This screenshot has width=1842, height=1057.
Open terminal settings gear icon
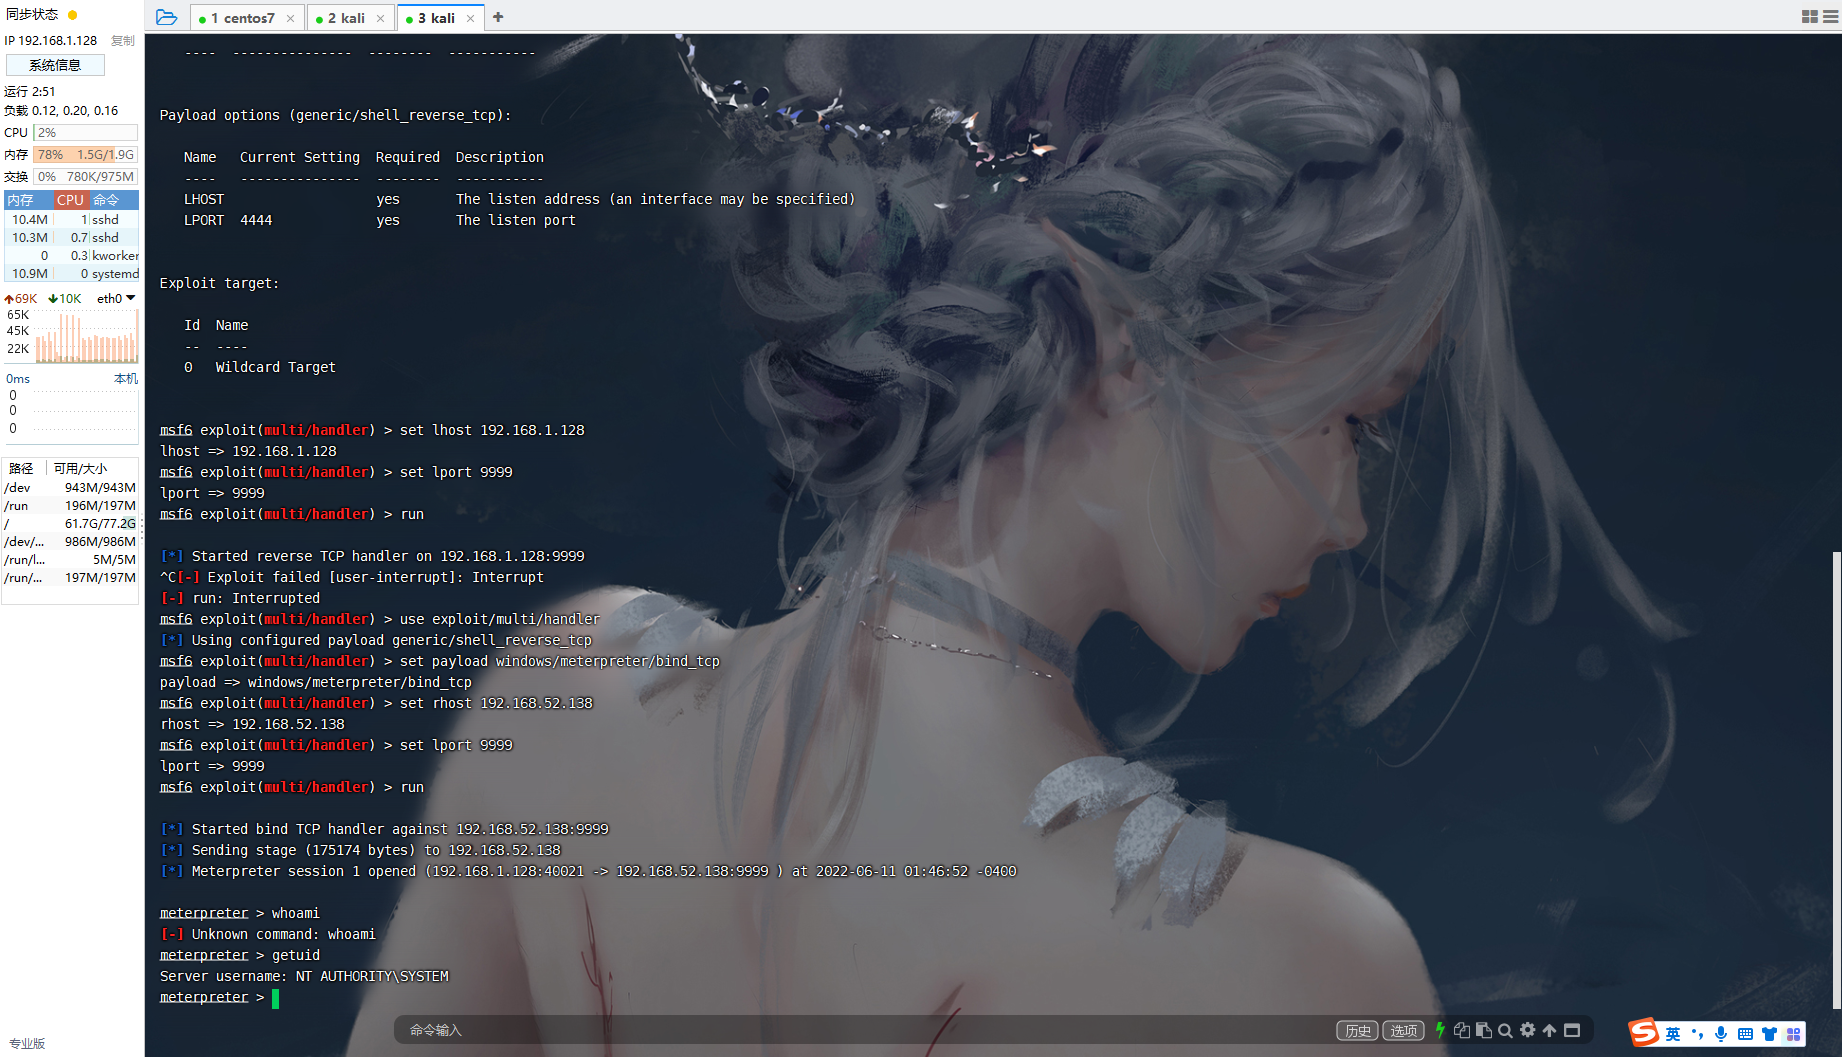[1528, 1029]
